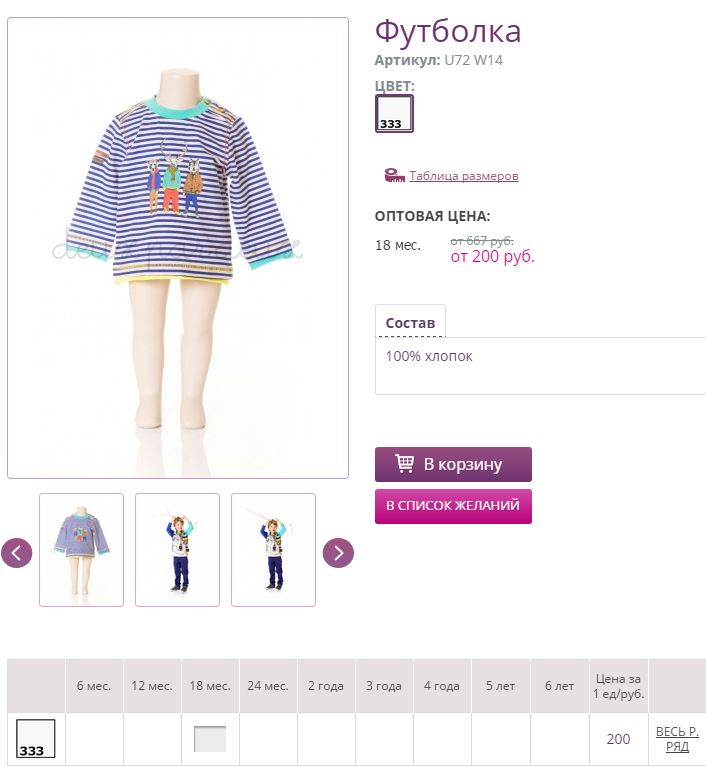This screenshot has width=706, height=777.
Task: Select the third boy model thumbnail
Action: click(x=273, y=550)
